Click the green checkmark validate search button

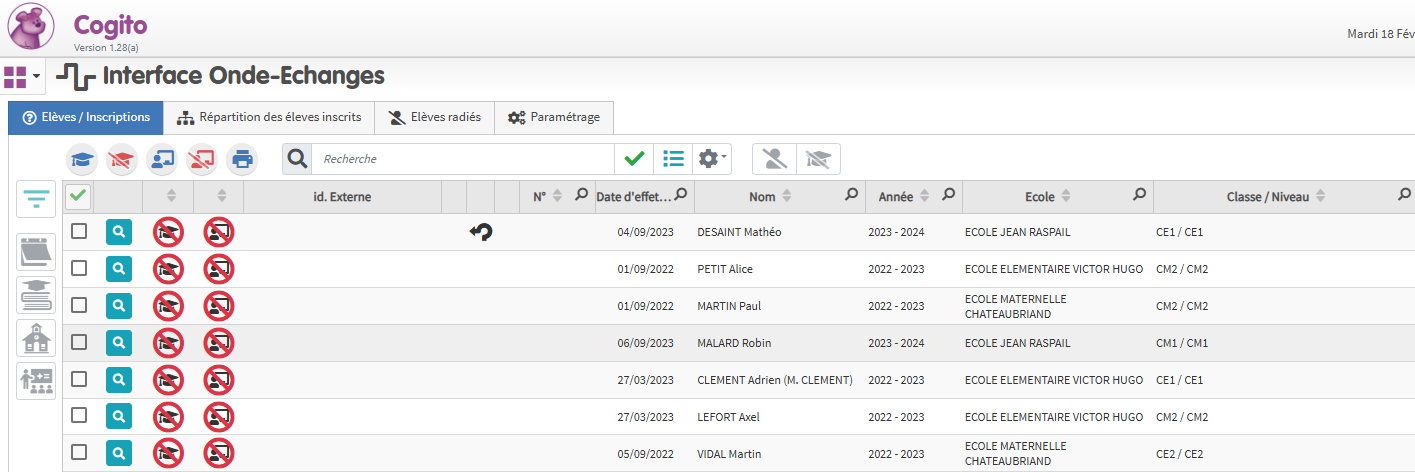tap(634, 159)
